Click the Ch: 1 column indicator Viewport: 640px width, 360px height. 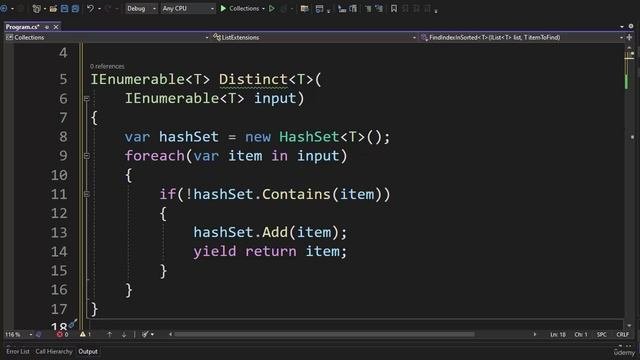[x=580, y=334]
